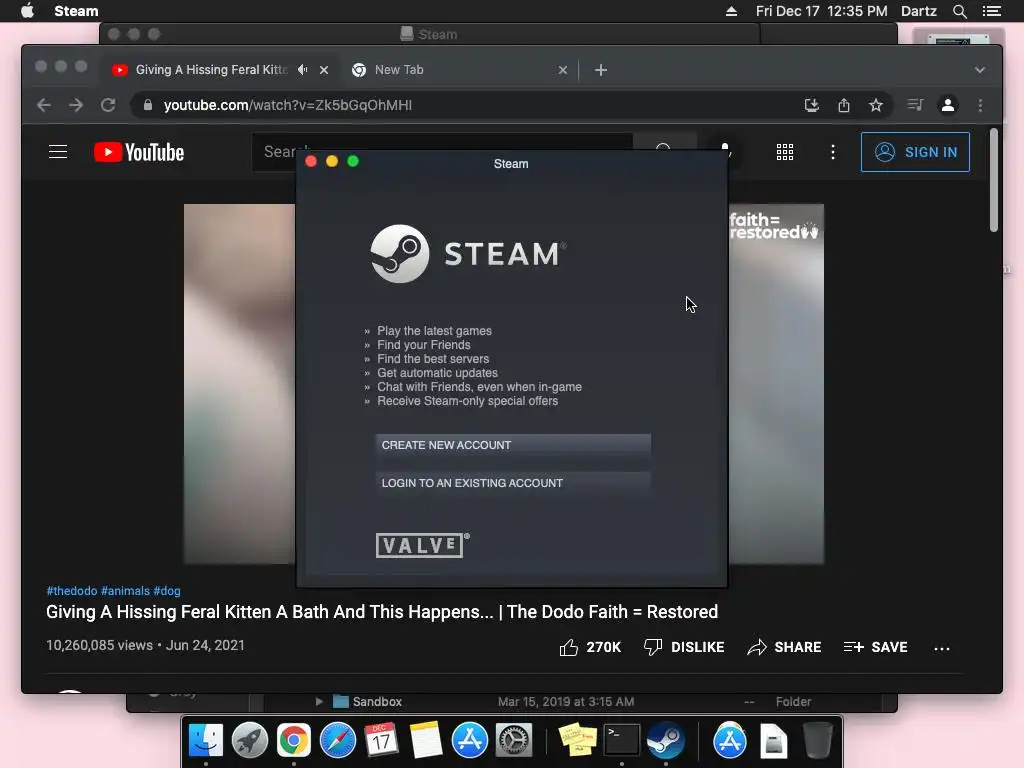Open a new Chrome tab with plus
The width and height of the screenshot is (1024, 768).
pos(601,70)
